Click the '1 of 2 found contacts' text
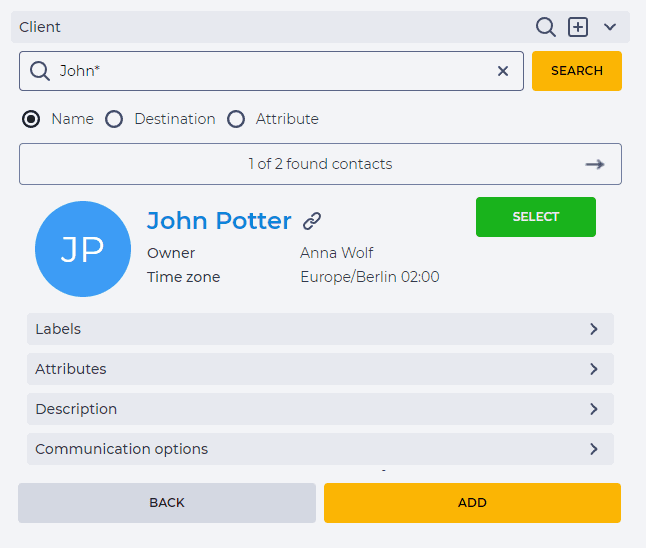The height and width of the screenshot is (548, 646). (x=320, y=164)
